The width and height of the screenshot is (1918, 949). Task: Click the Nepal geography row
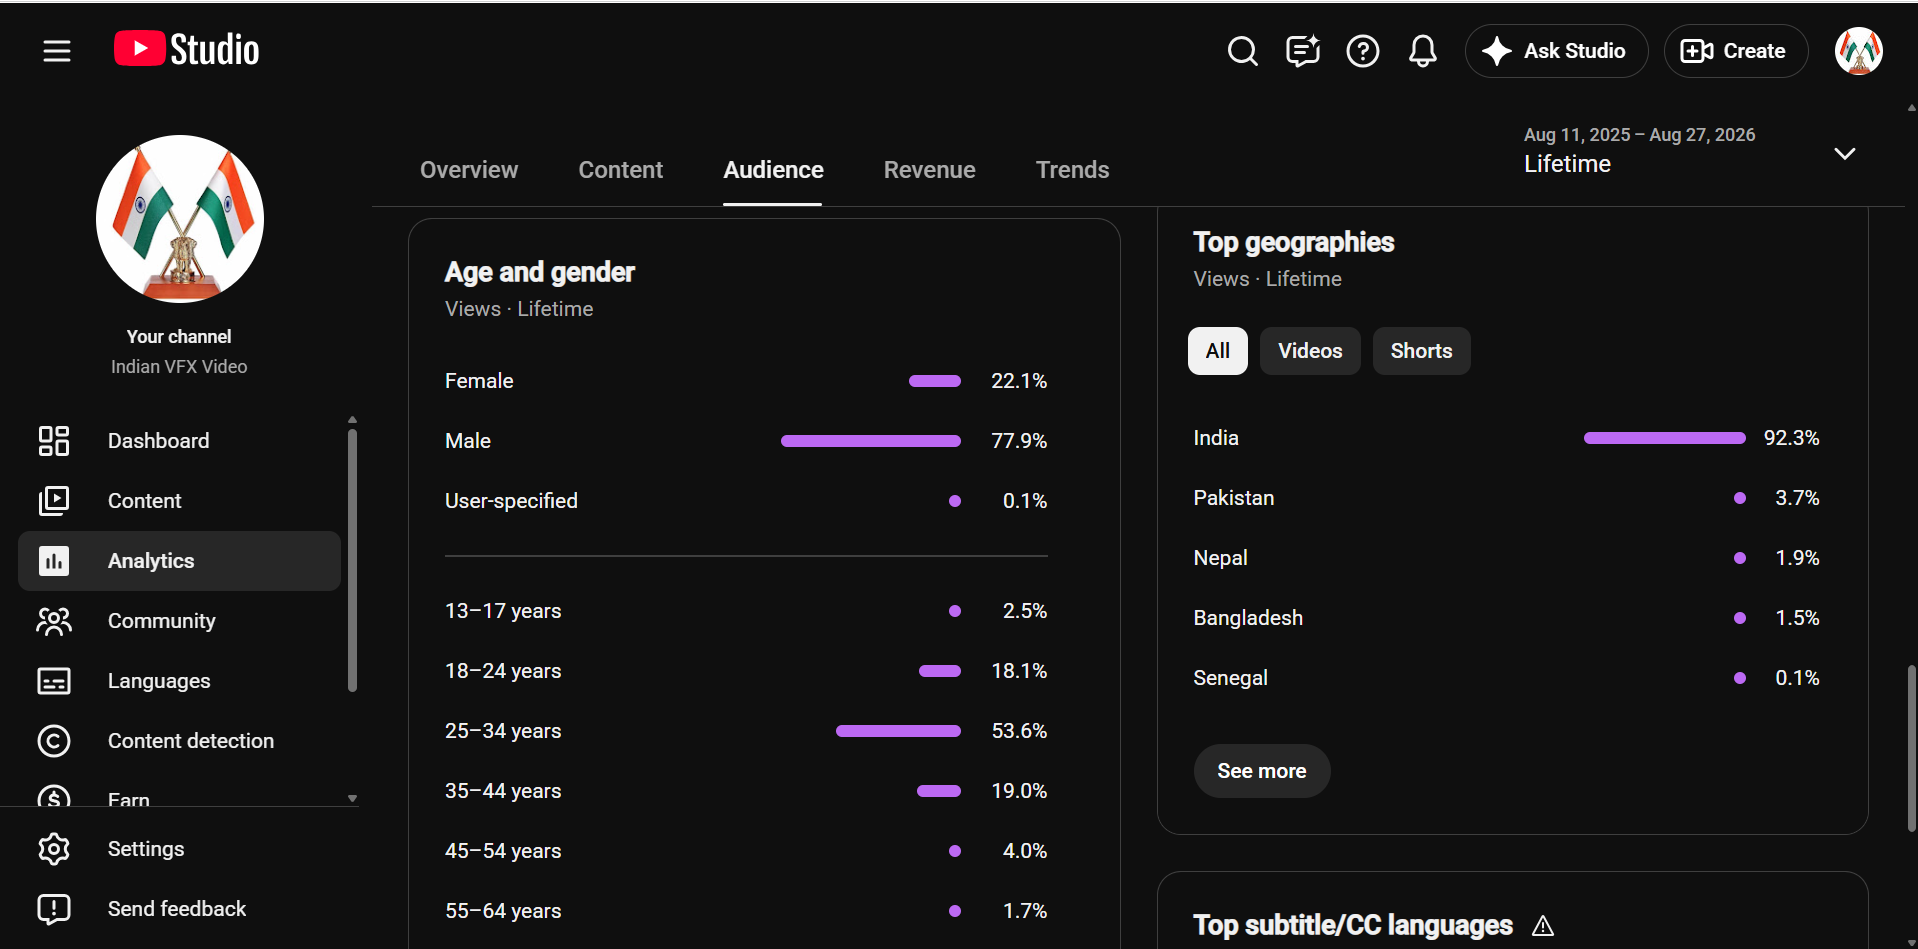(1506, 558)
